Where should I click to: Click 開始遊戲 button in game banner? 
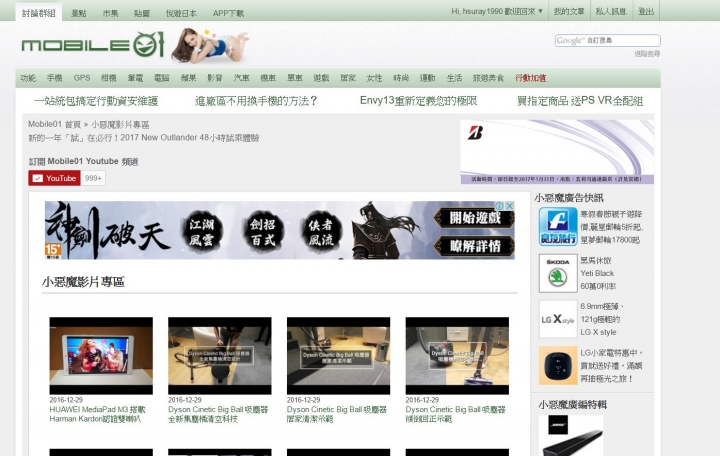pyautogui.click(x=475, y=218)
